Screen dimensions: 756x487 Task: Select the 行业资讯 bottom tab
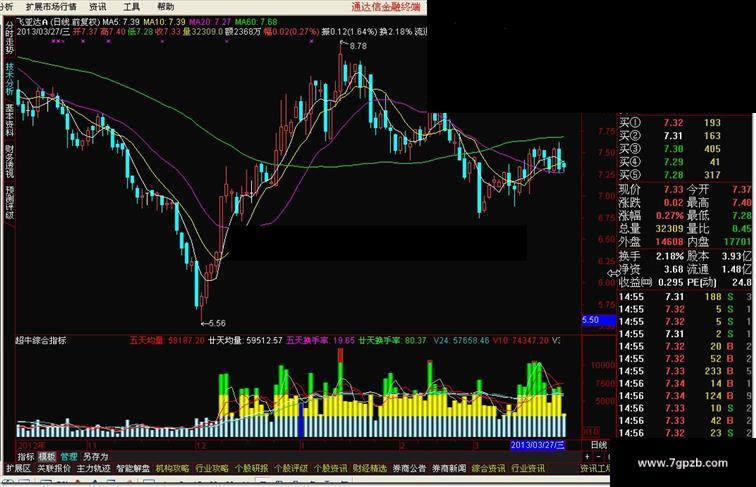point(528,468)
